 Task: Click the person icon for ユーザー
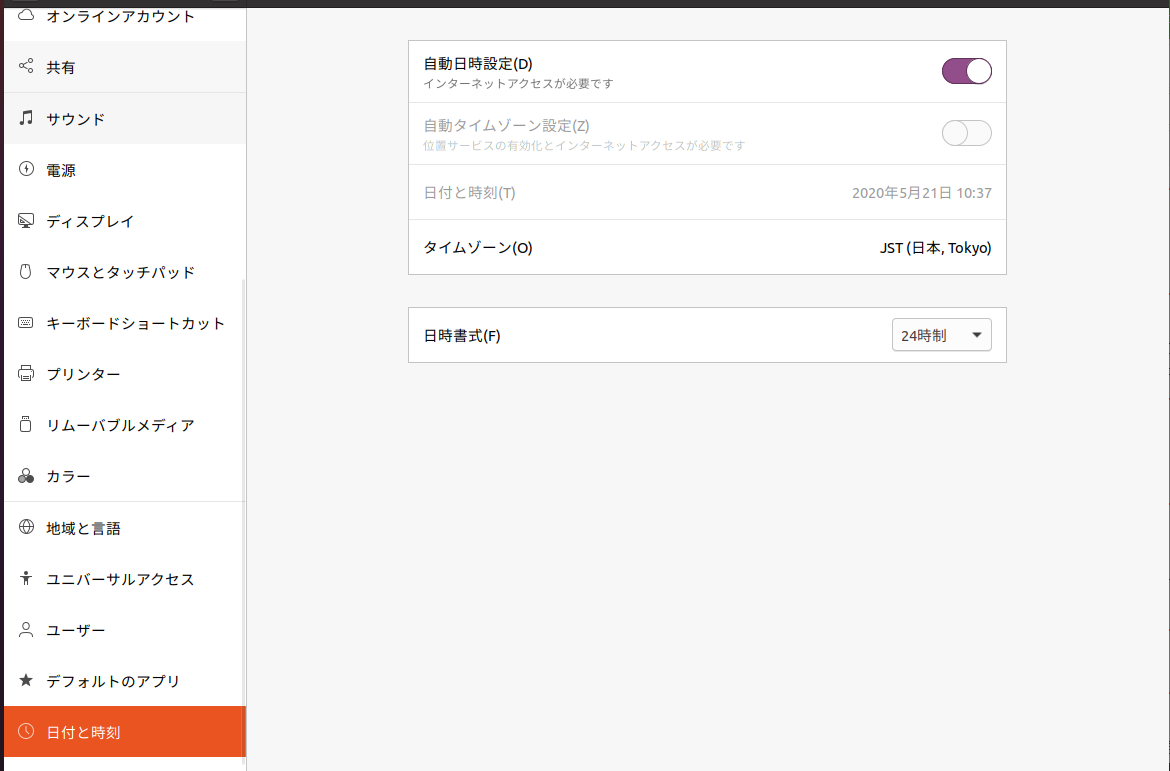tap(26, 629)
